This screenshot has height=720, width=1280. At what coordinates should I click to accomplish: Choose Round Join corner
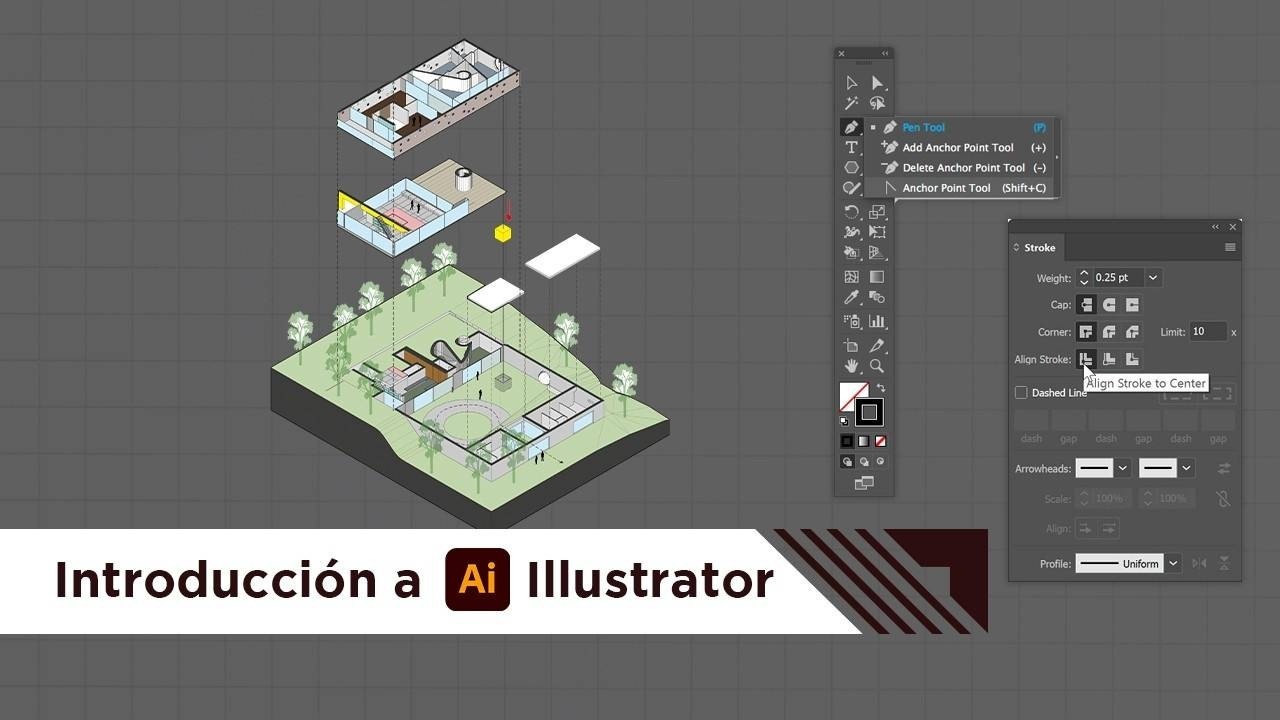click(x=1109, y=332)
